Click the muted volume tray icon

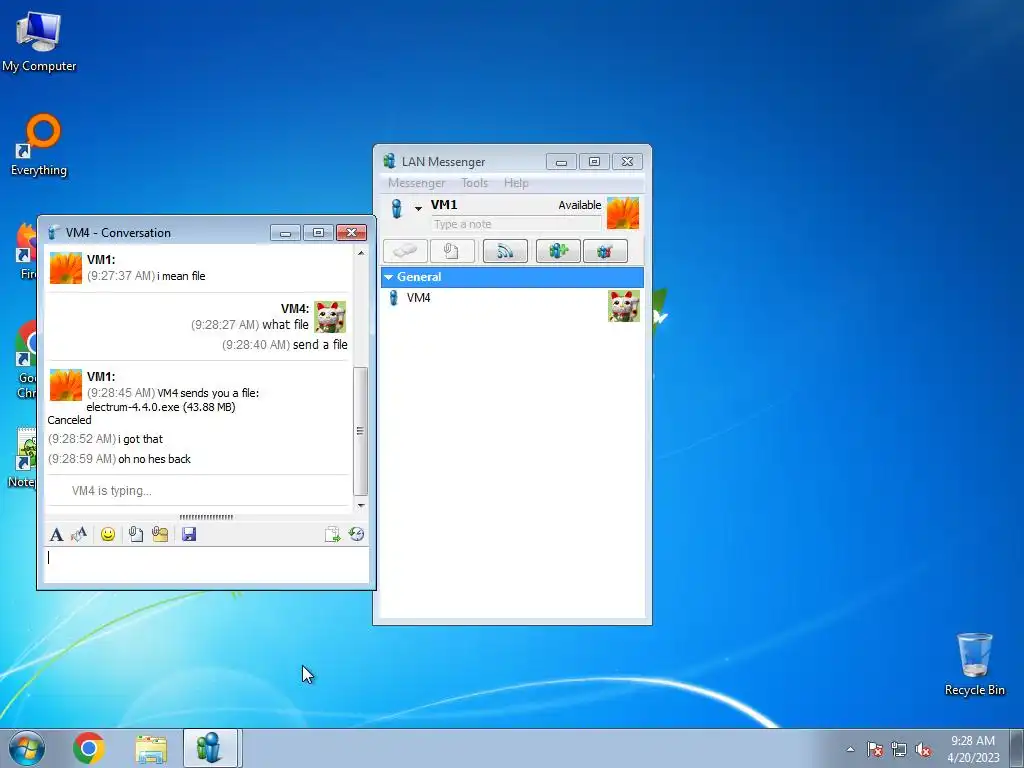[x=923, y=749]
